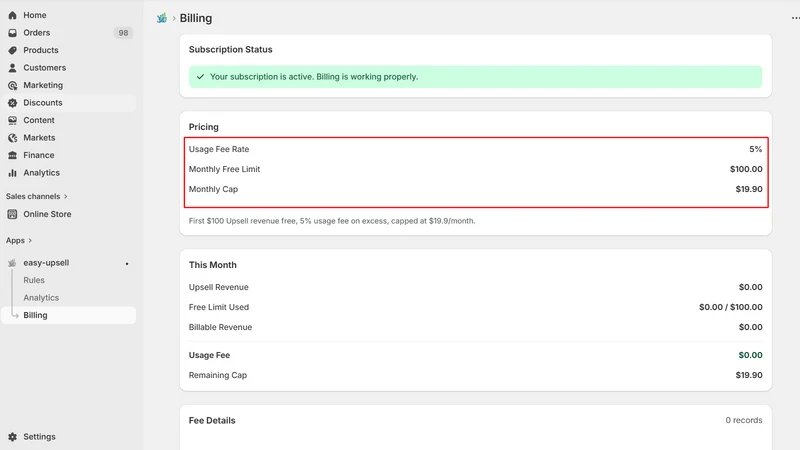Click the Content image icon
Screen dimensions: 800x450
tap(12, 120)
